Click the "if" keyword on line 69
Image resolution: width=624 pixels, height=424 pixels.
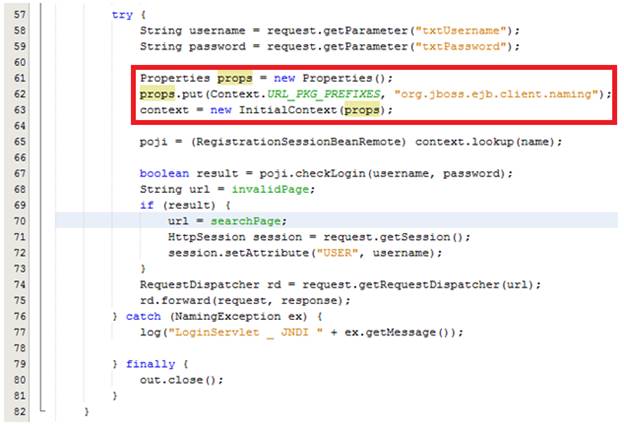click(x=146, y=205)
